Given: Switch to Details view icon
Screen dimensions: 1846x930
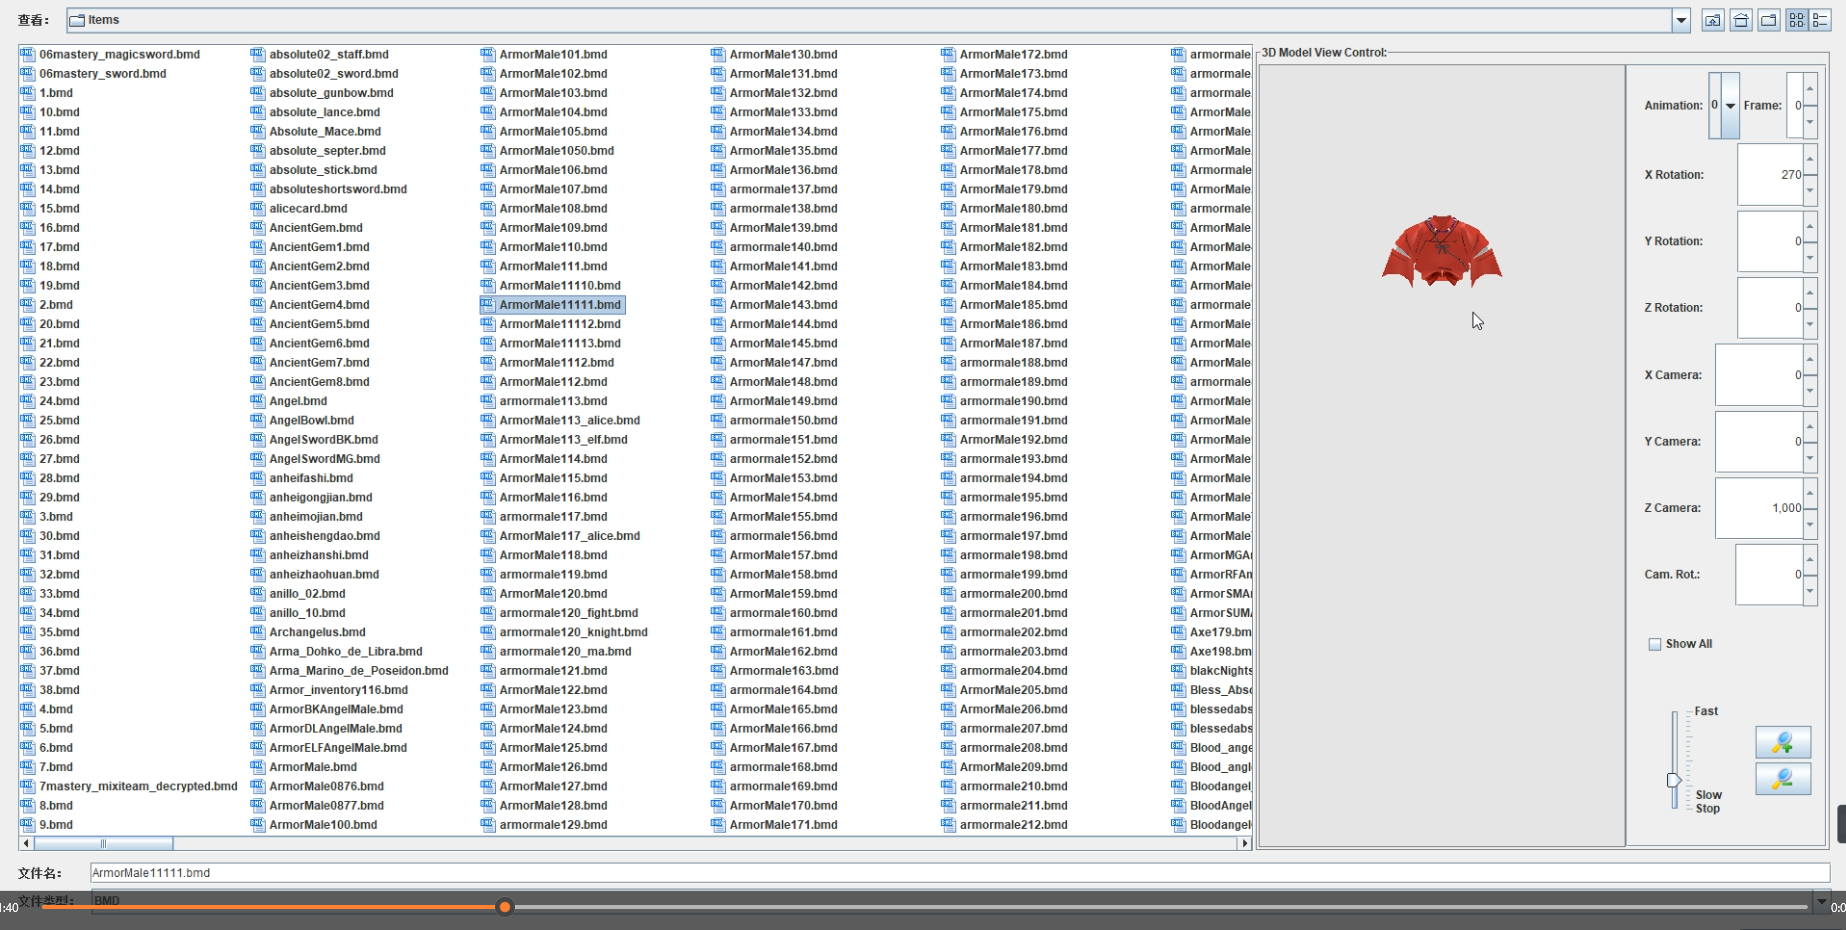Looking at the screenshot, I should [x=1820, y=20].
